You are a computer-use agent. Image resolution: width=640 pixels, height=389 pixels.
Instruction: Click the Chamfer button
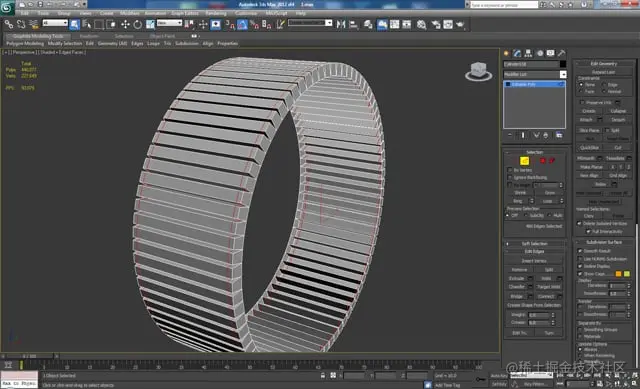(x=517, y=287)
